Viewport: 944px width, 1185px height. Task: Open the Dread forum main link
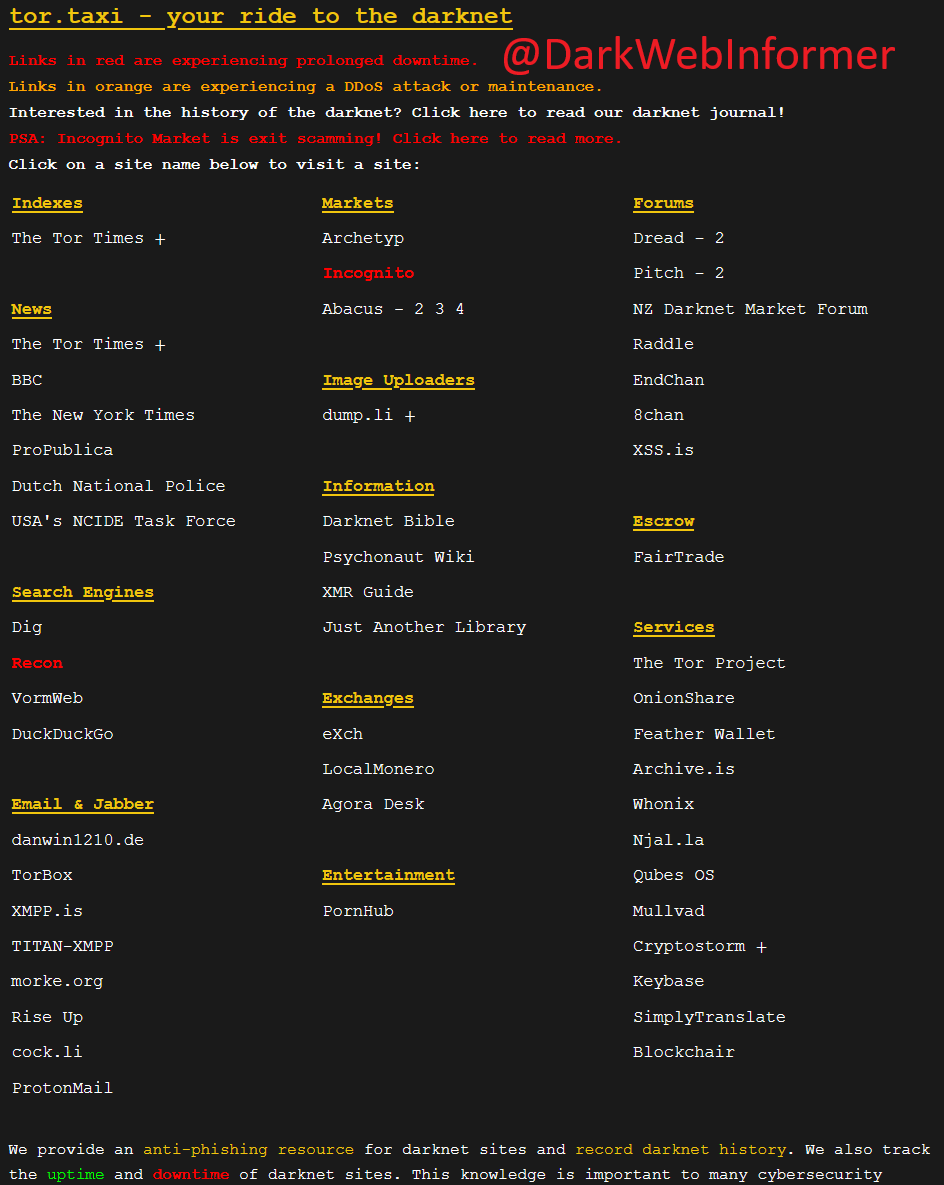tap(658, 238)
